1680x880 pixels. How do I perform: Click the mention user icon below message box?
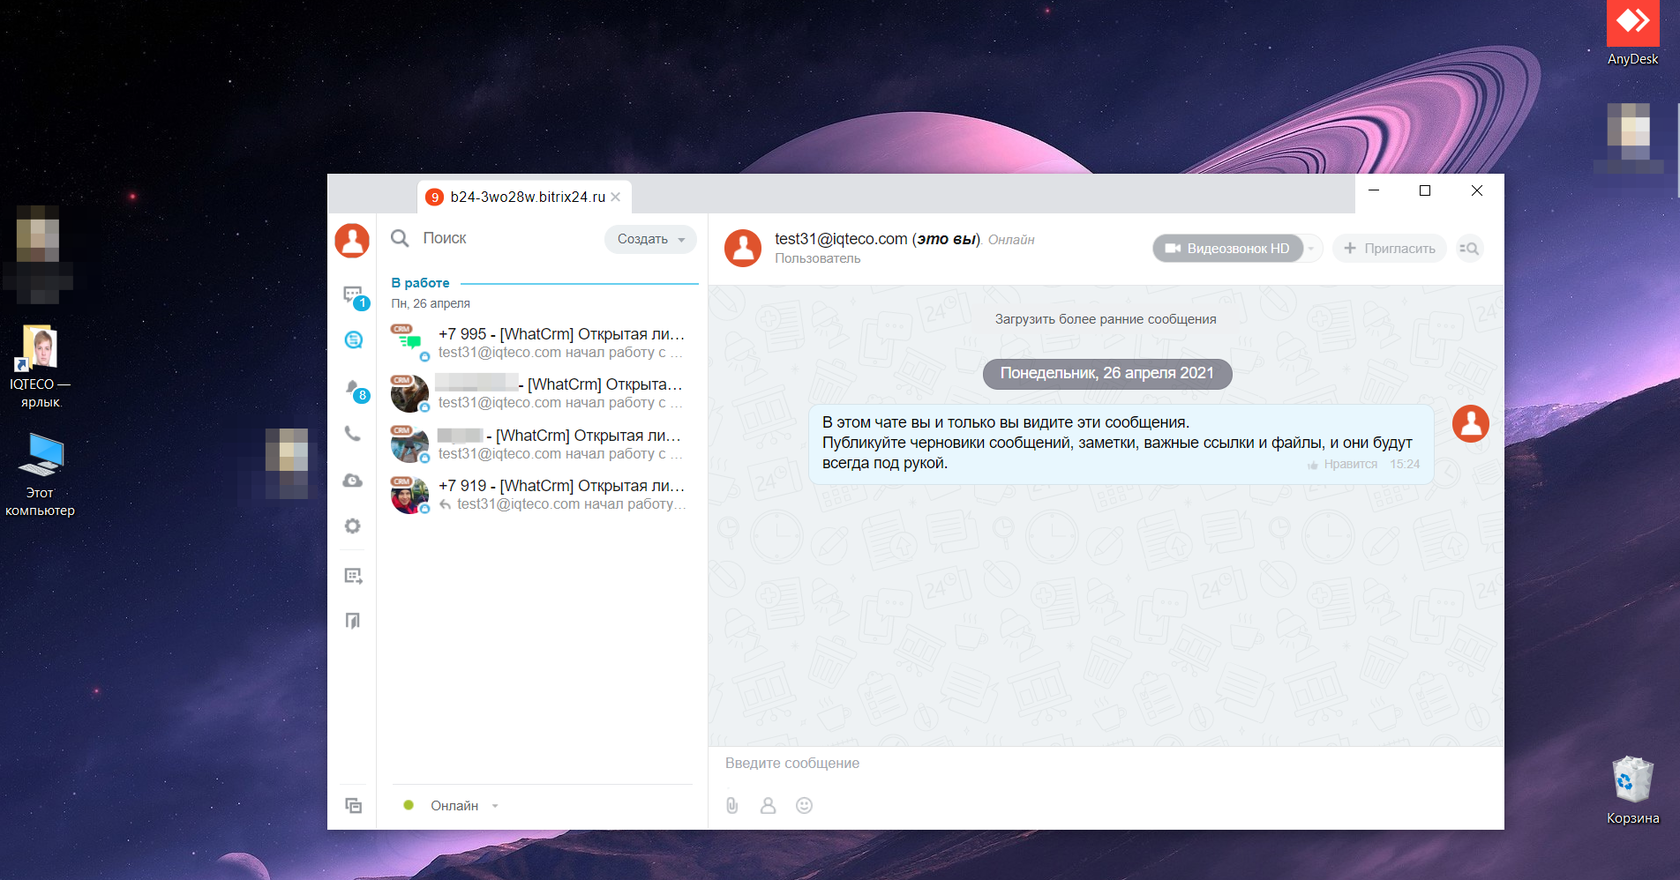(x=768, y=805)
